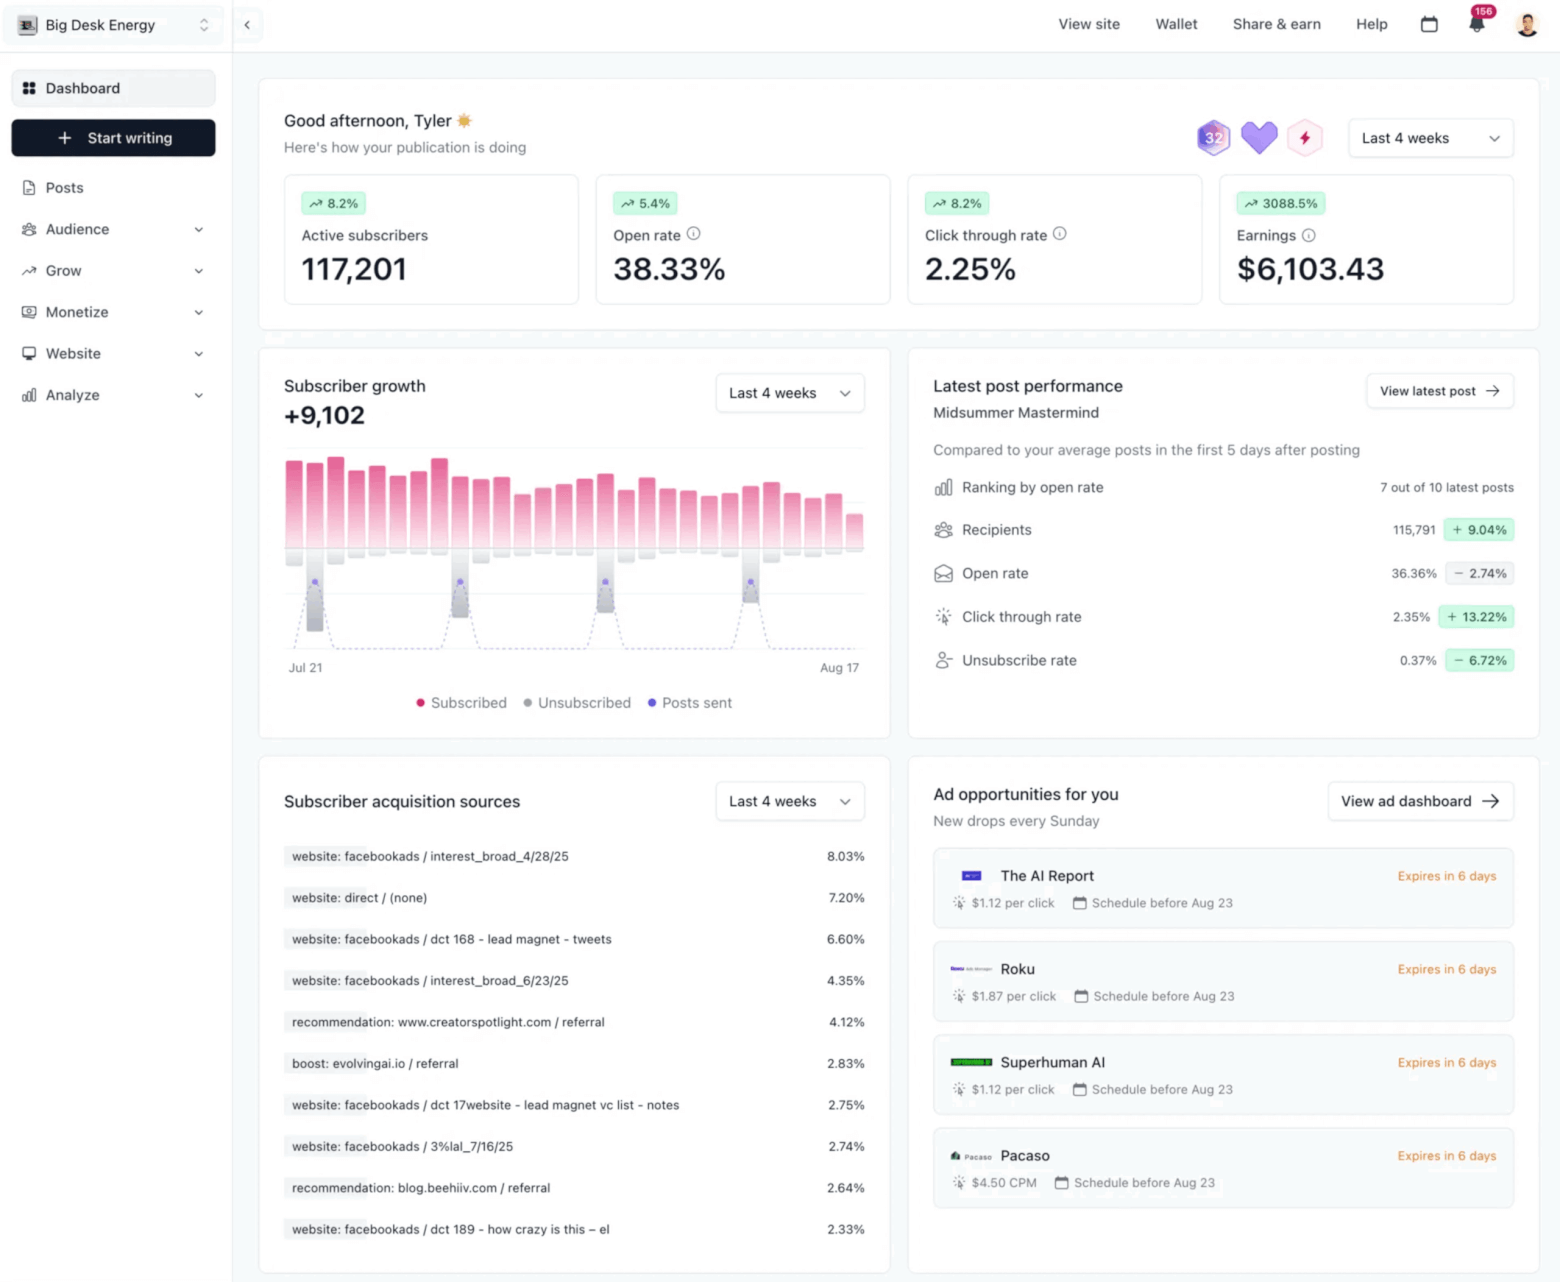Select the Analyze chart icon
The height and width of the screenshot is (1282, 1560).
29,395
